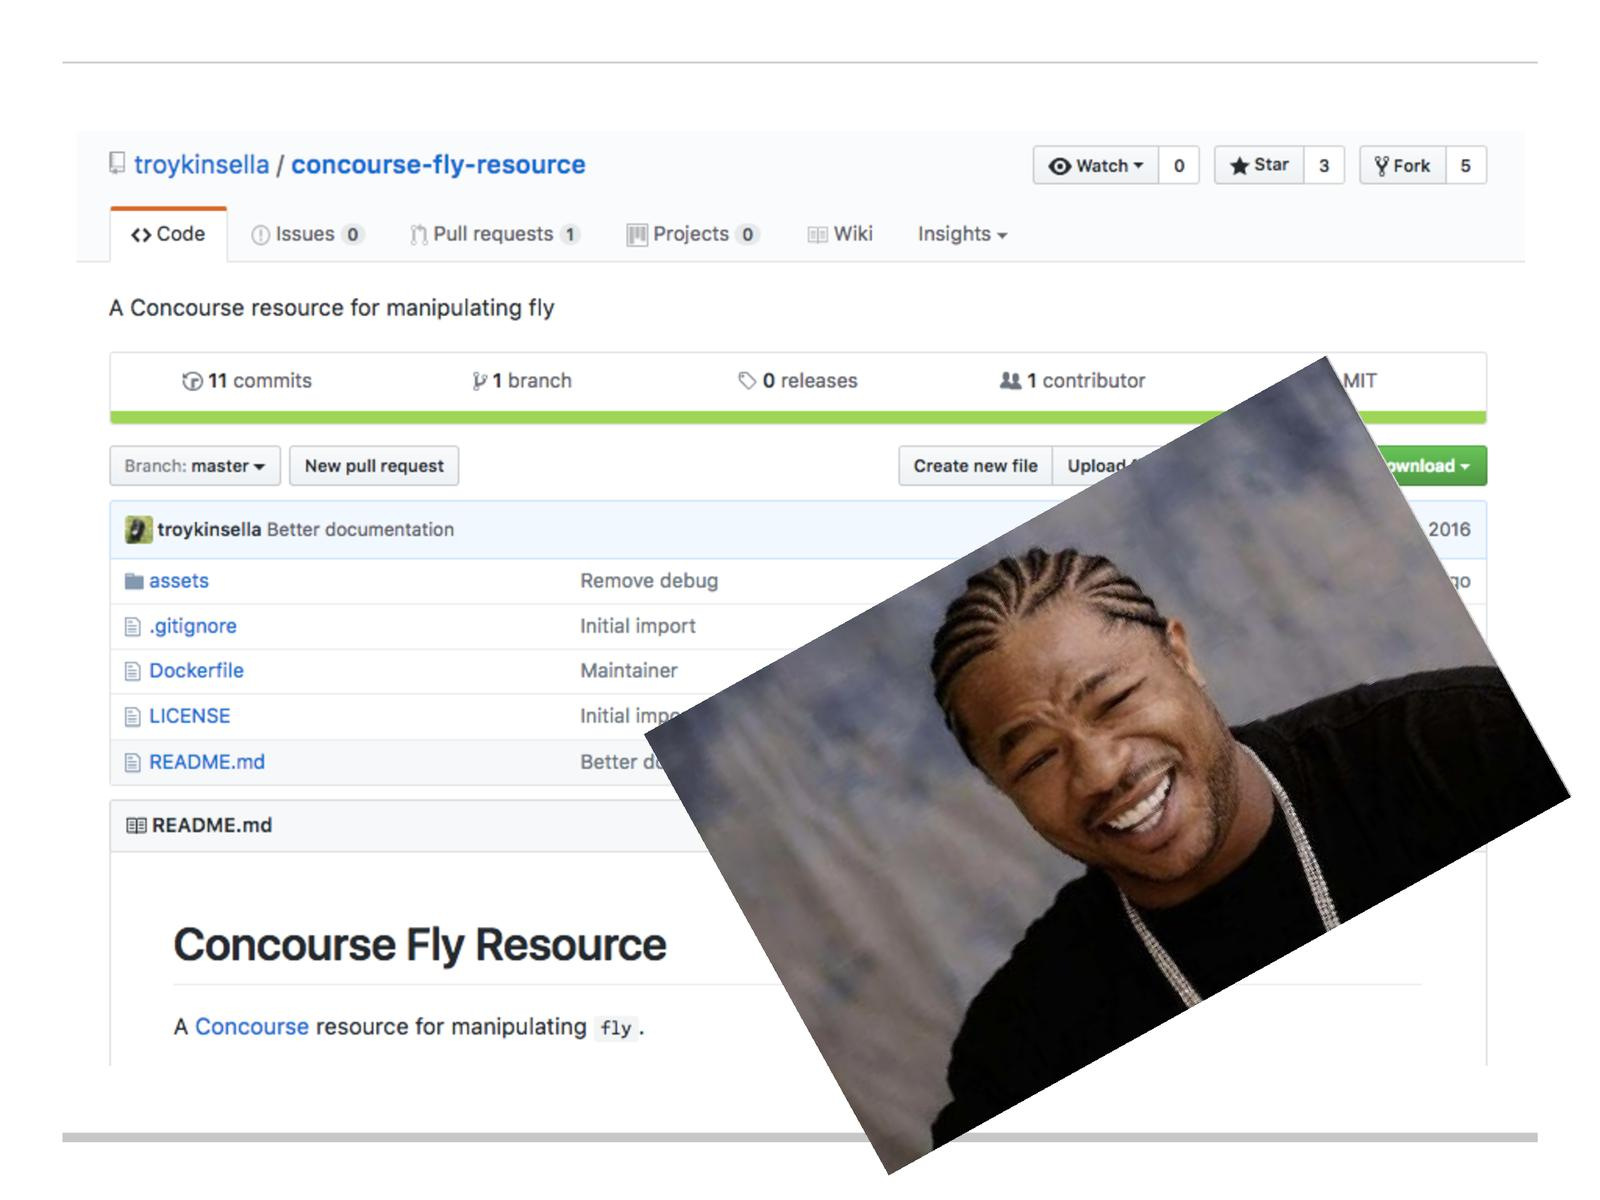Star this repository
Screen dimensions: 1600x1200
(x=1259, y=165)
